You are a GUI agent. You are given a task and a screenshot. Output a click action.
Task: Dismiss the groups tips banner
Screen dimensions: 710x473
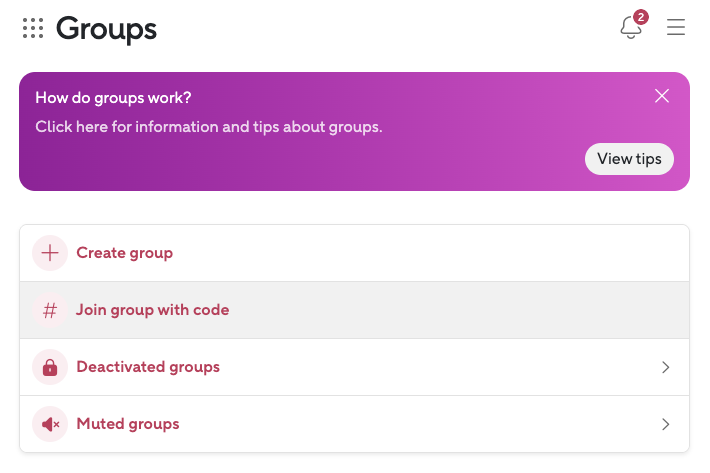coord(661,96)
